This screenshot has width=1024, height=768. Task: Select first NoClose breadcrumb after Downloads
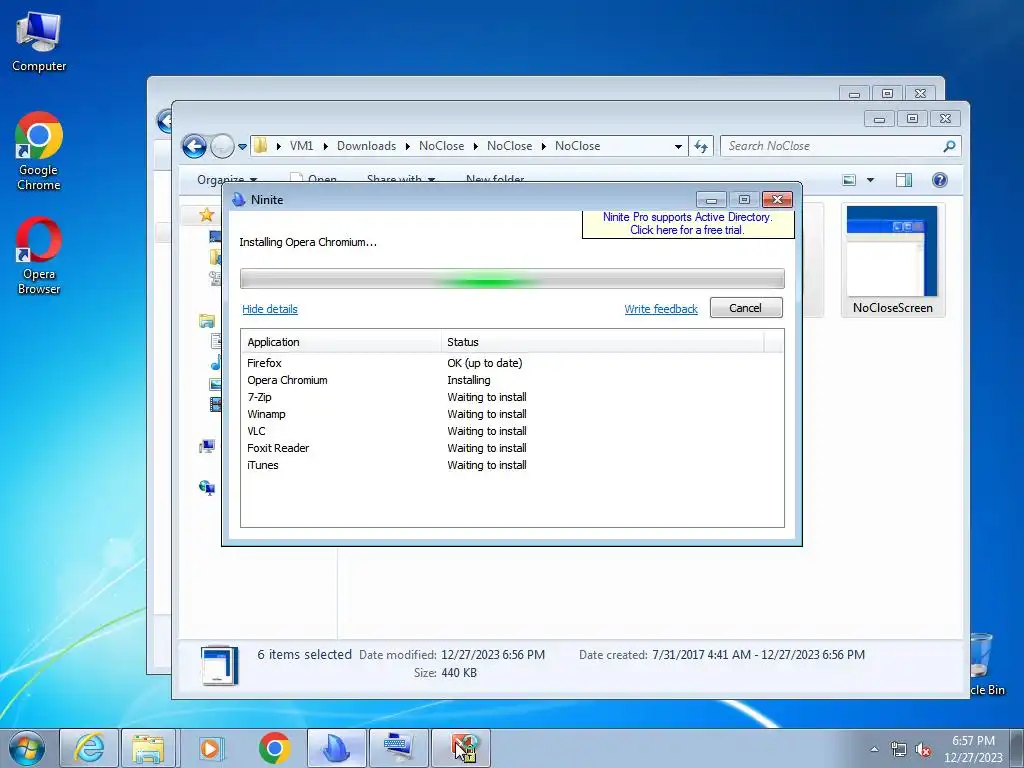(x=441, y=146)
